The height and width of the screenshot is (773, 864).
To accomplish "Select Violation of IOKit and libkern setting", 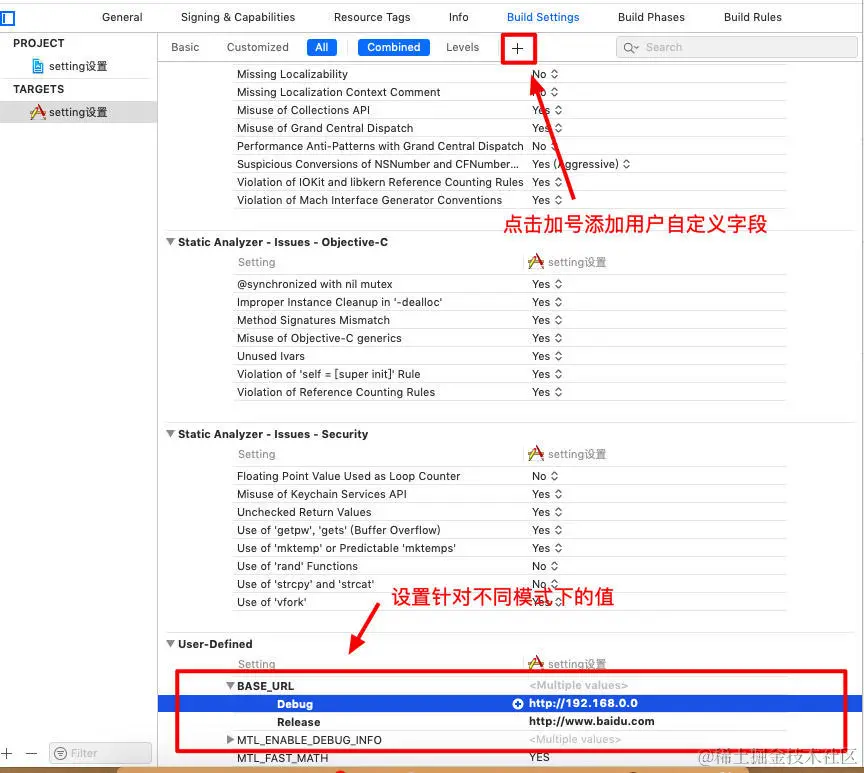I will point(380,182).
